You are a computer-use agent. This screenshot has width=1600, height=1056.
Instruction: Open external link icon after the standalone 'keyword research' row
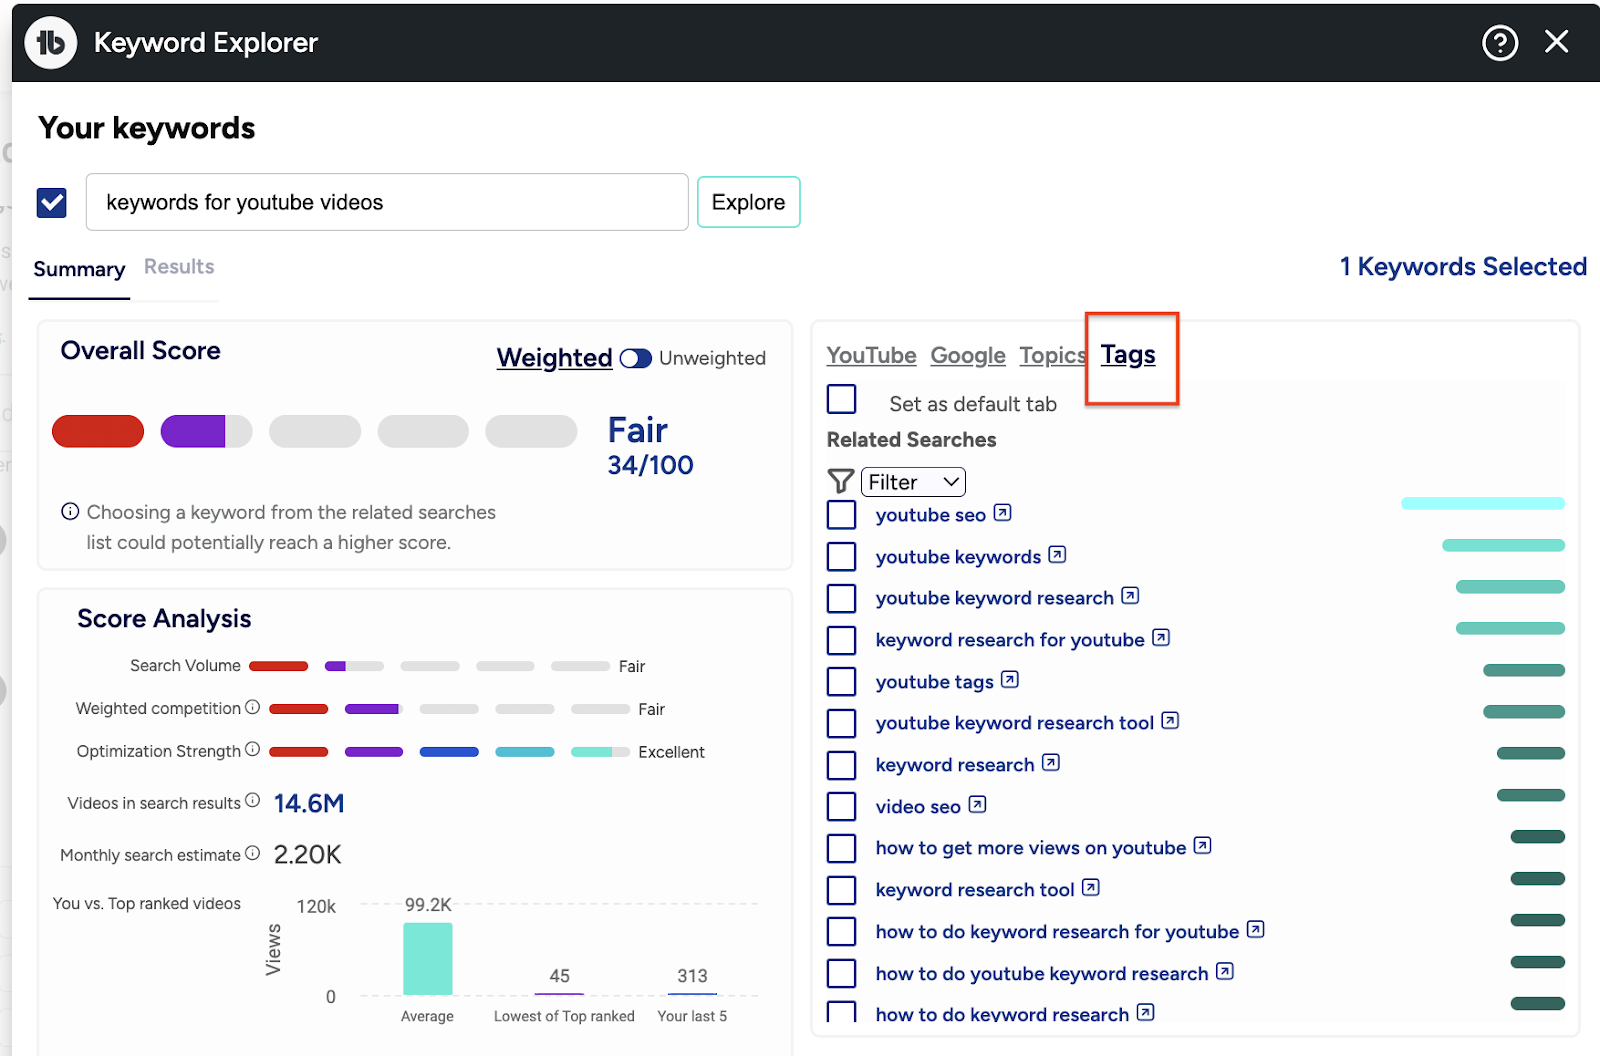1051,763
